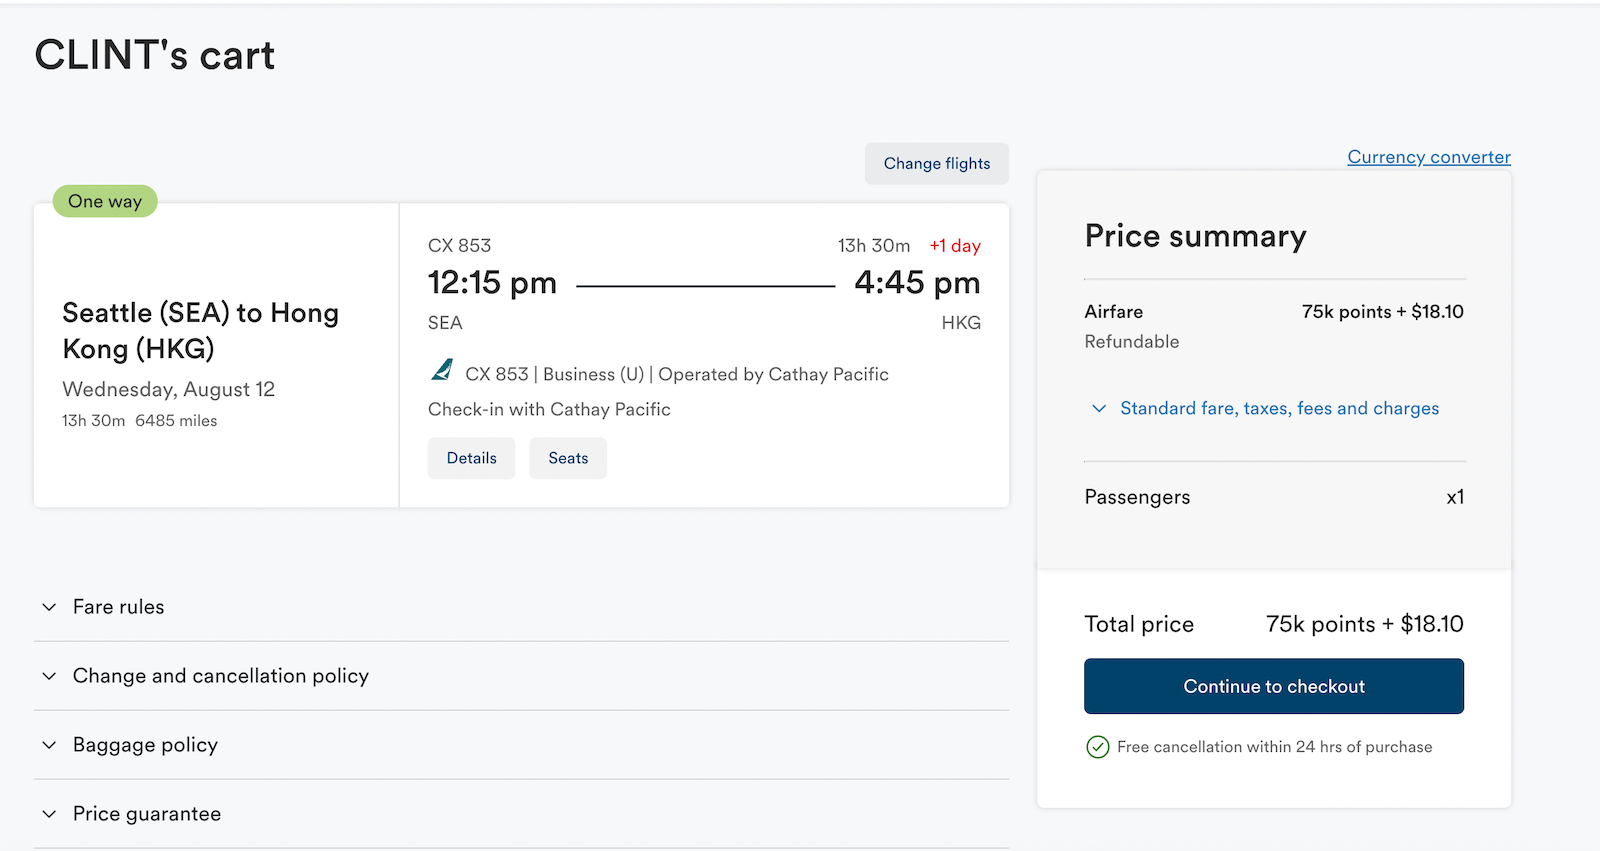Image resolution: width=1600 pixels, height=851 pixels.
Task: Open flight Details for CX 853
Action: click(x=471, y=458)
